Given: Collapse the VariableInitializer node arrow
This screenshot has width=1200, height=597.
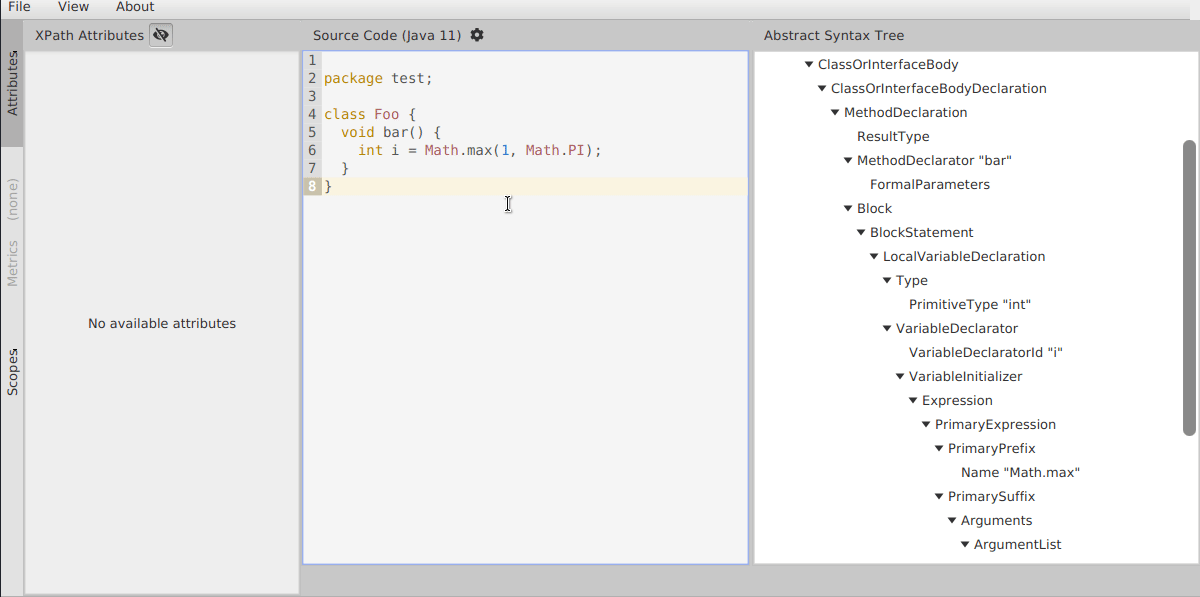Looking at the screenshot, I should coord(900,377).
